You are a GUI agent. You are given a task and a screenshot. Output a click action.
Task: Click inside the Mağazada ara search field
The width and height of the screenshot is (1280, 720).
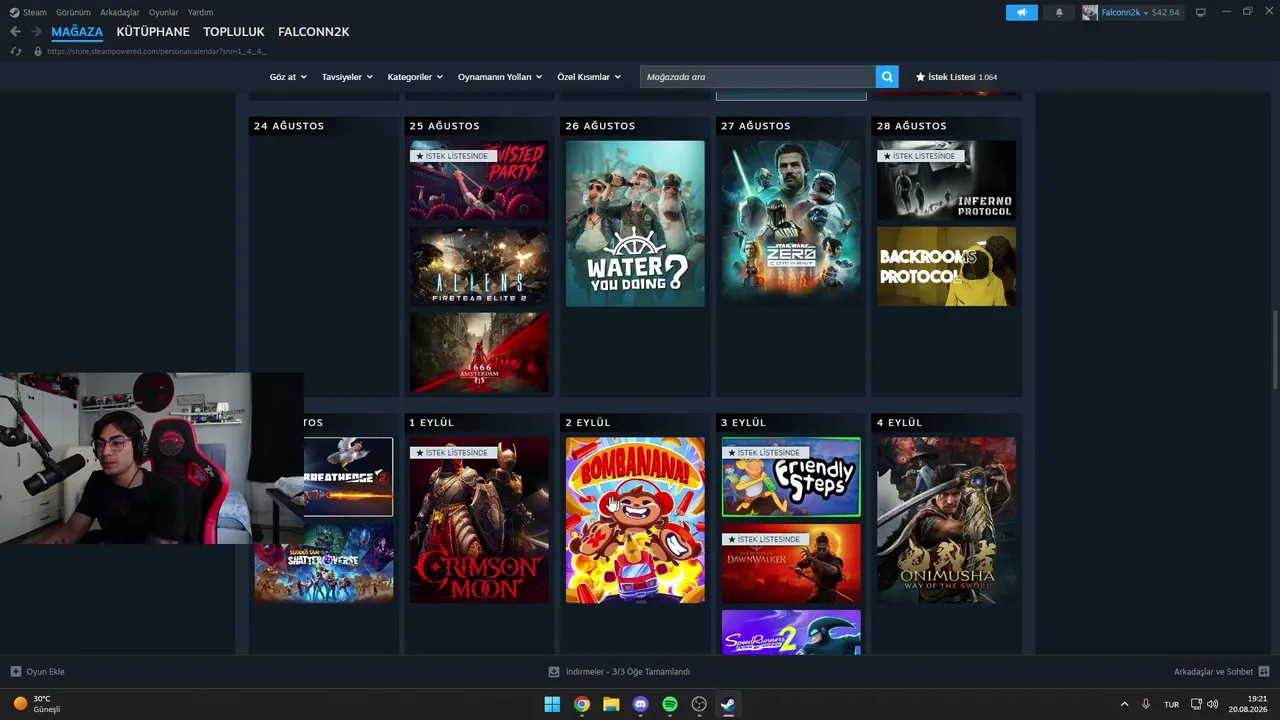pyautogui.click(x=757, y=77)
